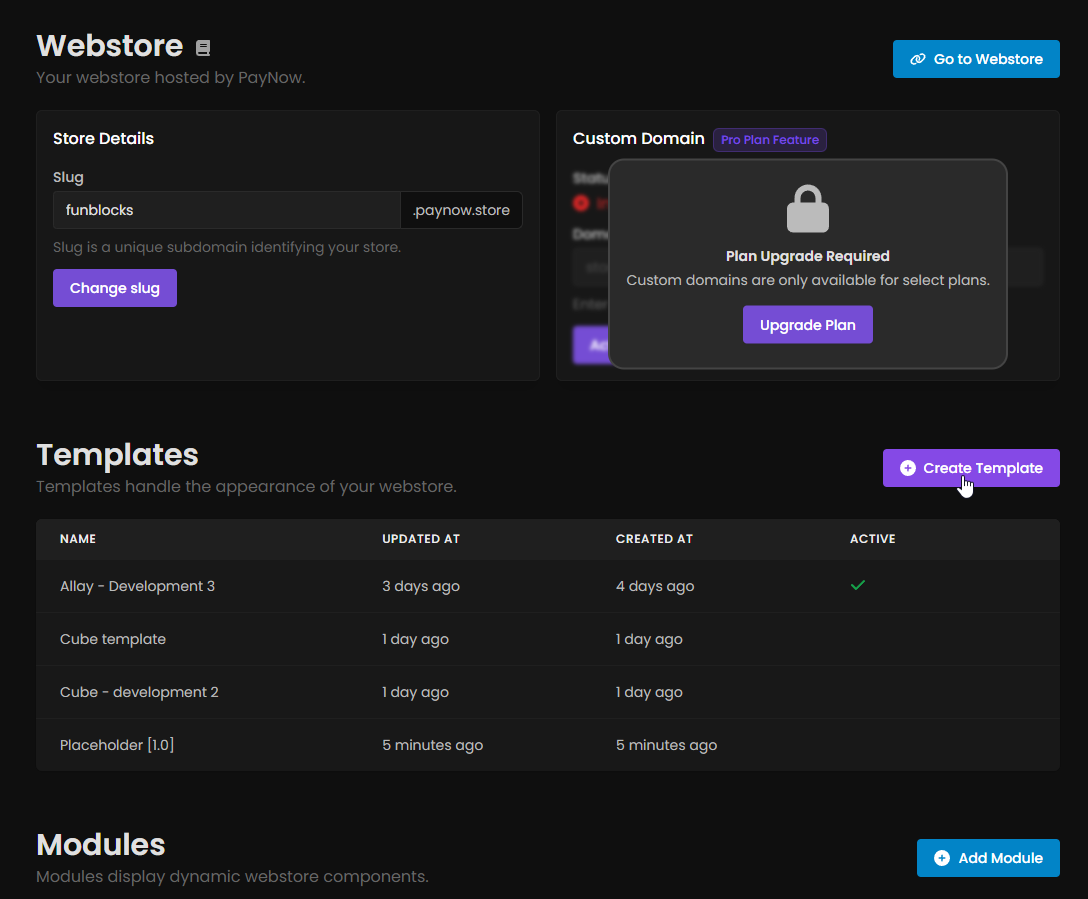
Task: Click the Created At column header
Action: tap(654, 539)
